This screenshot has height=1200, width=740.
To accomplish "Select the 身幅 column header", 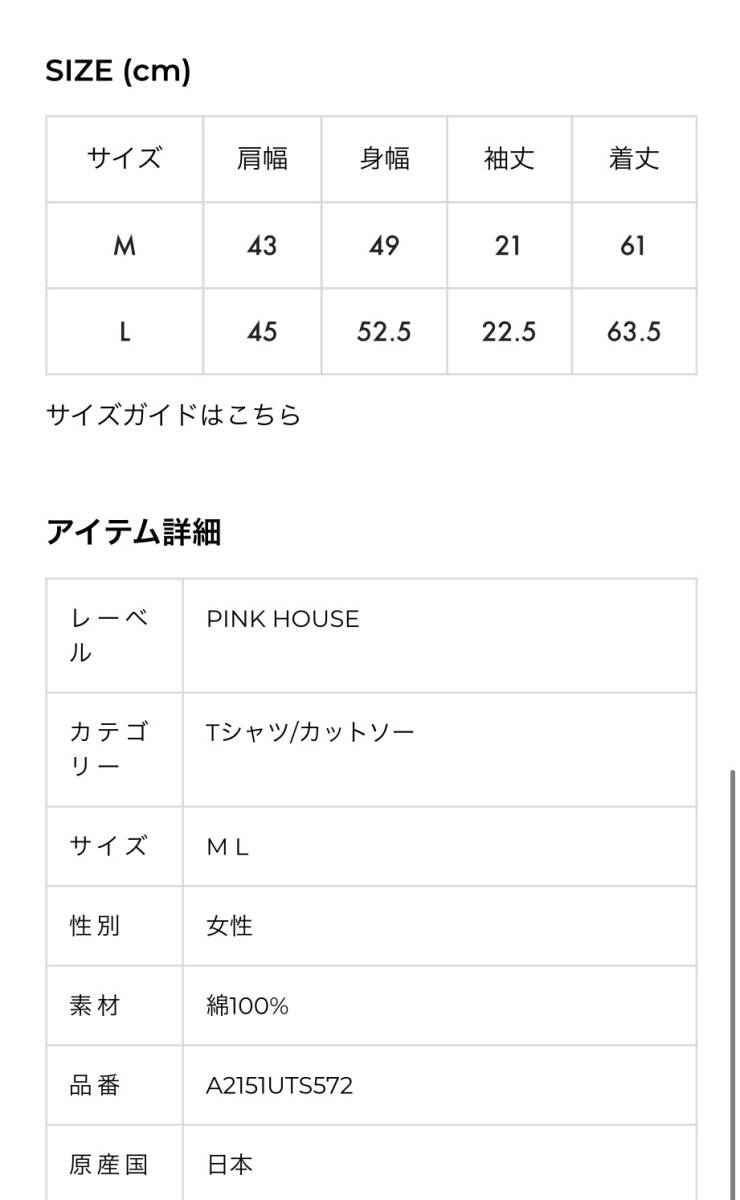I will 384,159.
